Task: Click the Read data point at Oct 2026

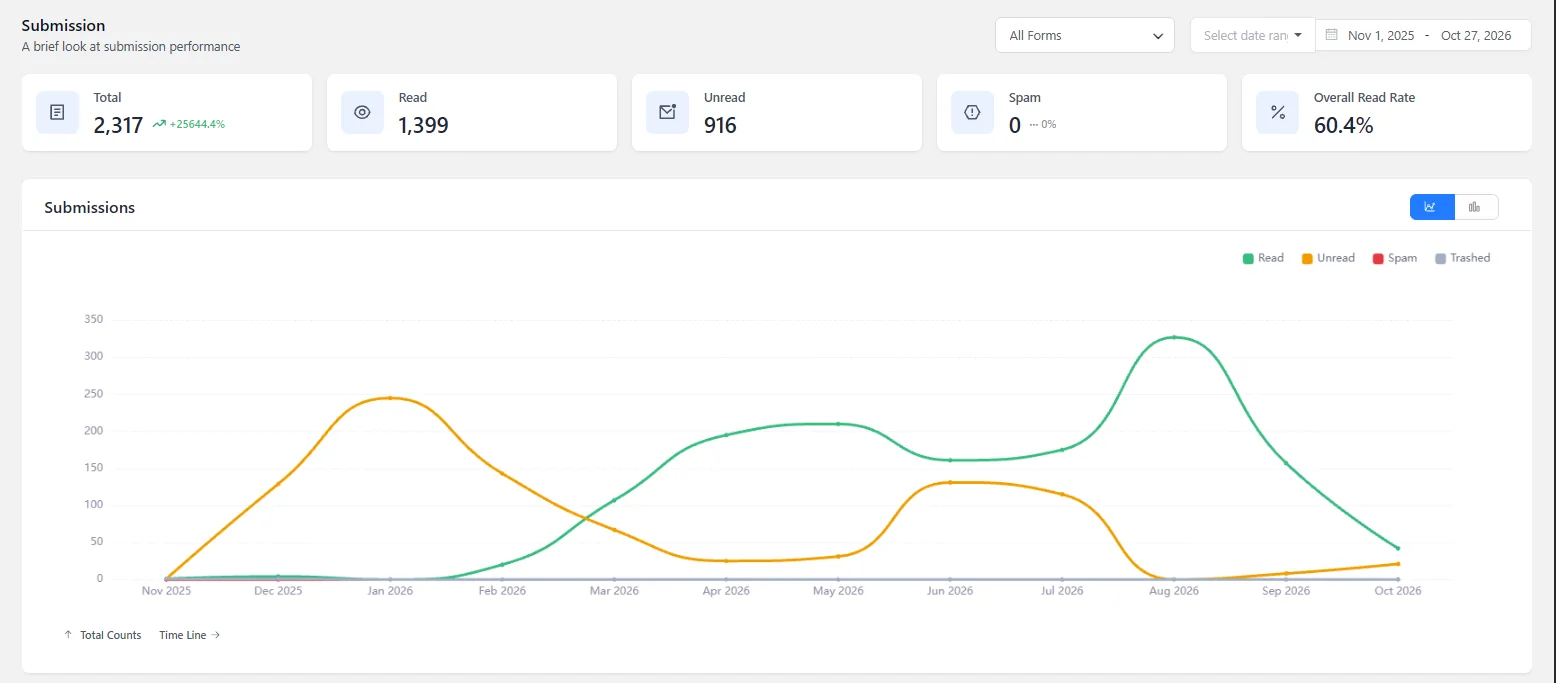Action: 1398,548
